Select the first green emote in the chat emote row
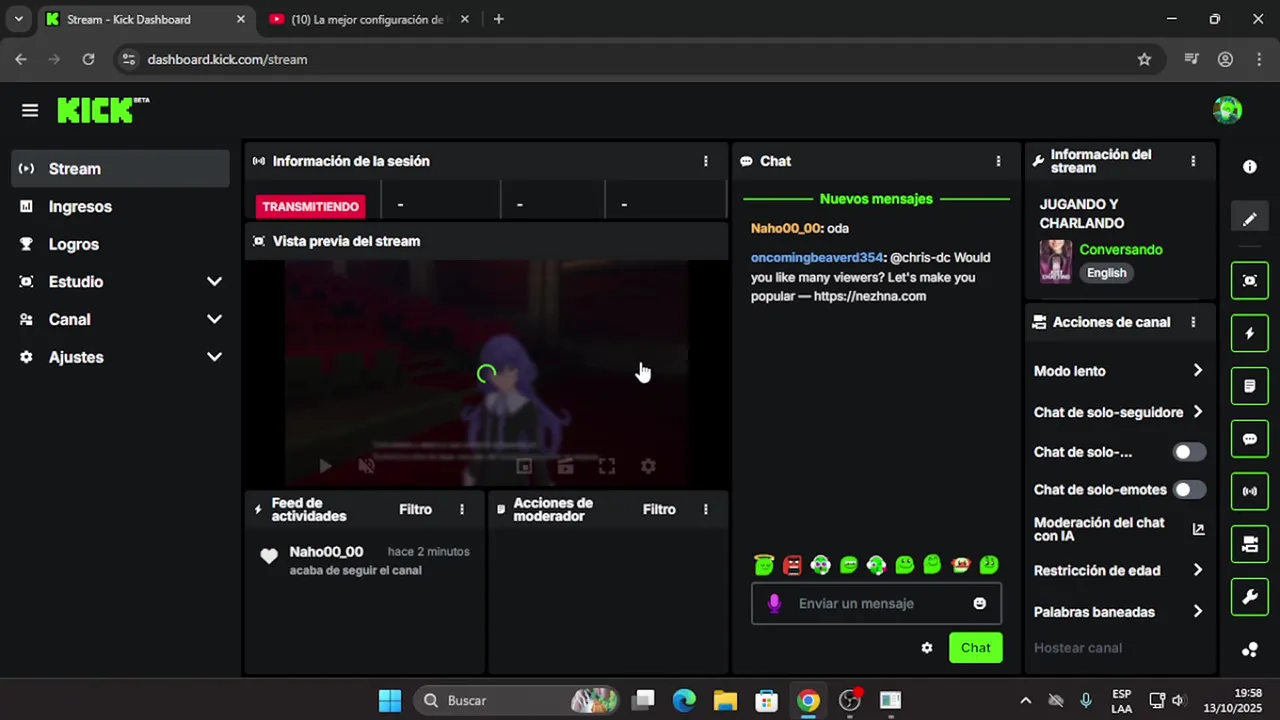This screenshot has width=1280, height=720. [764, 565]
